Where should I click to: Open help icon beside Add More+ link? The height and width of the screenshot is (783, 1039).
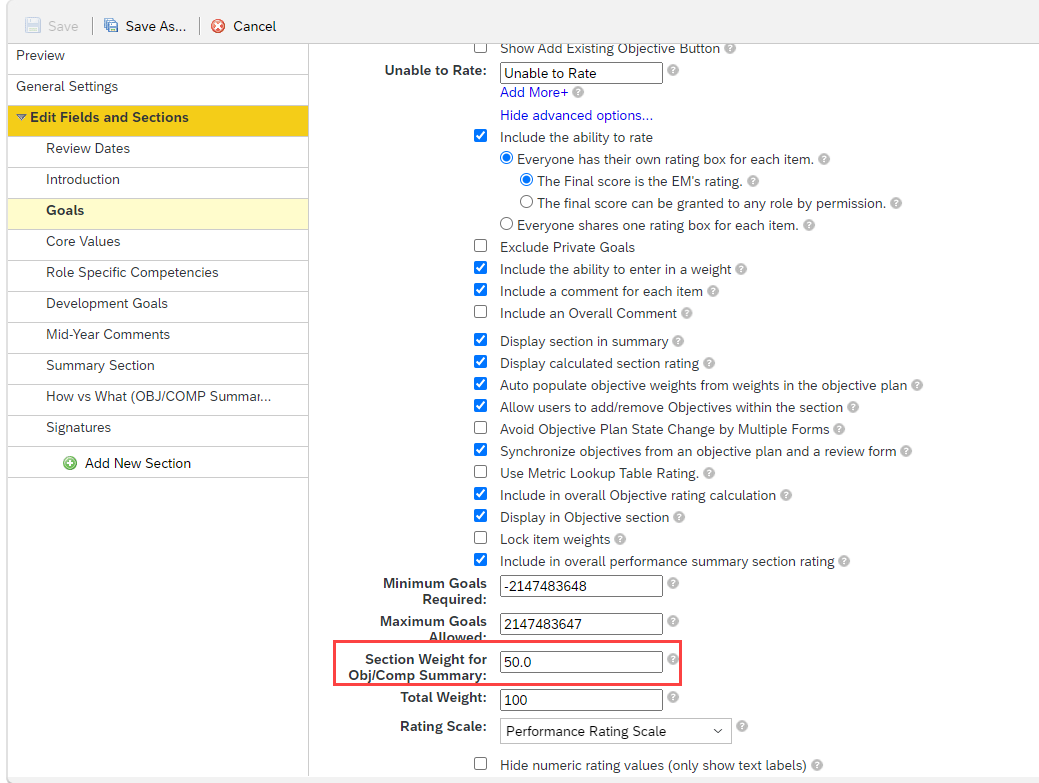578,92
